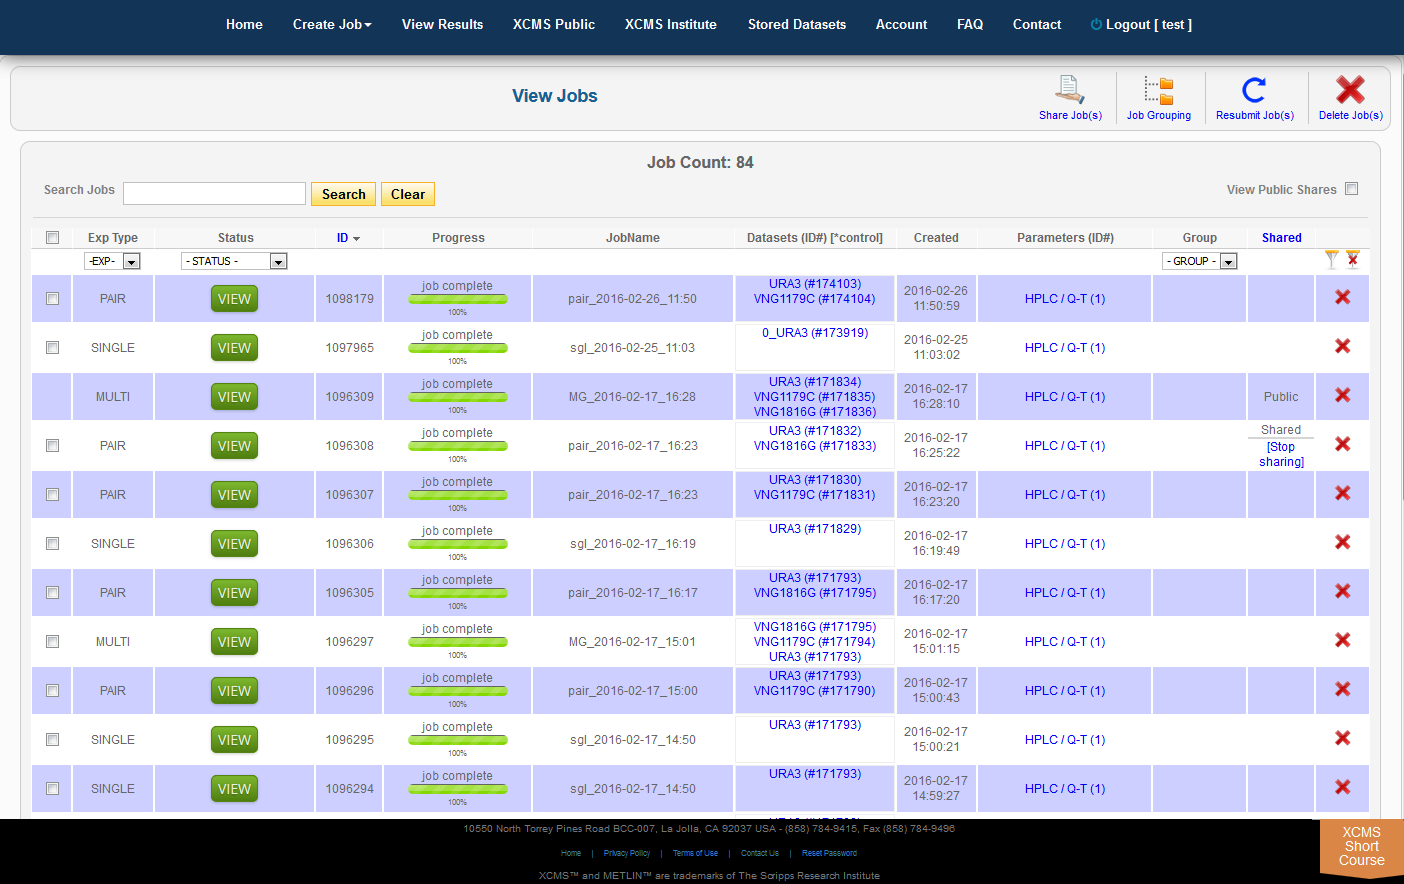Screen dimensions: 1404x884
Task: Apply filter using the funnel icon
Action: (1331, 259)
